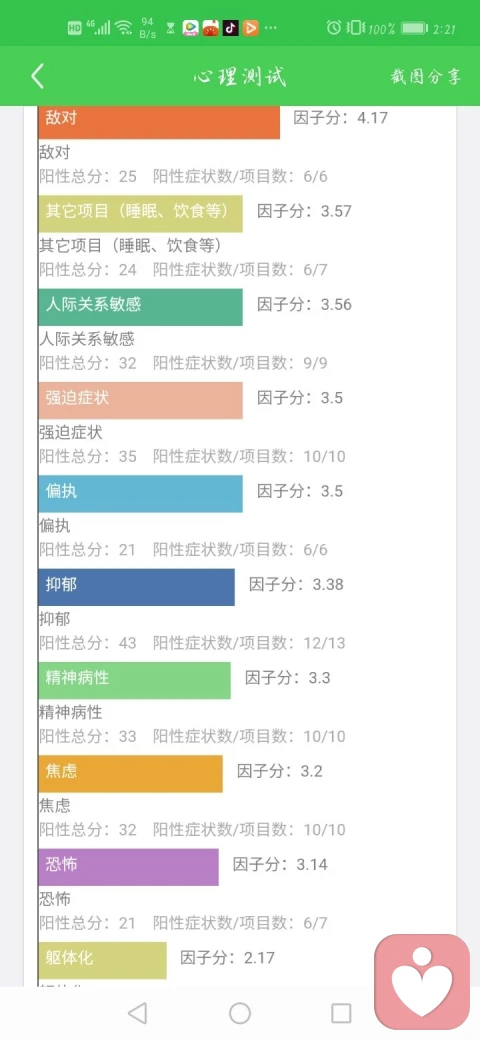Select the yellow 躯体化 bar

103,960
